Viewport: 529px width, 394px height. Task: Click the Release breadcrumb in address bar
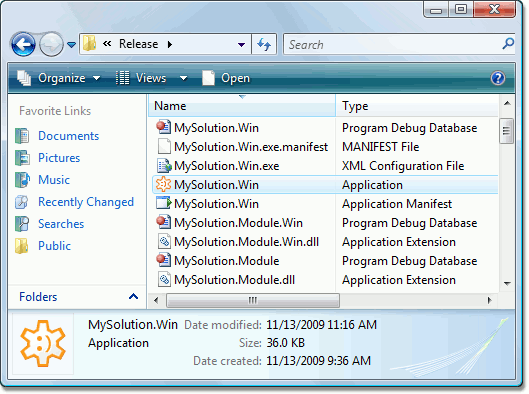click(138, 44)
